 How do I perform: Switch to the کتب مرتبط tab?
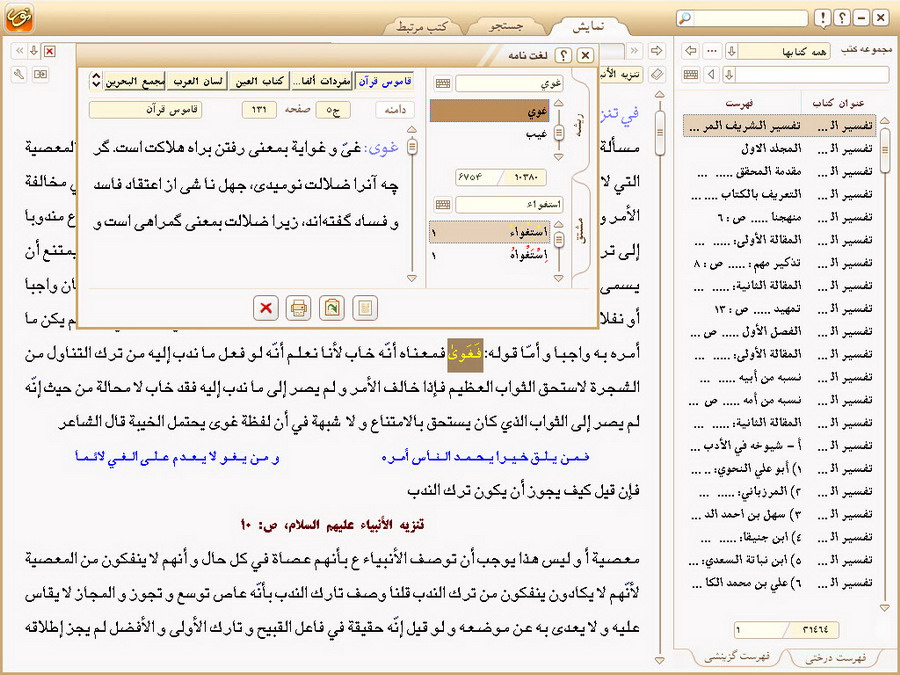[422, 26]
